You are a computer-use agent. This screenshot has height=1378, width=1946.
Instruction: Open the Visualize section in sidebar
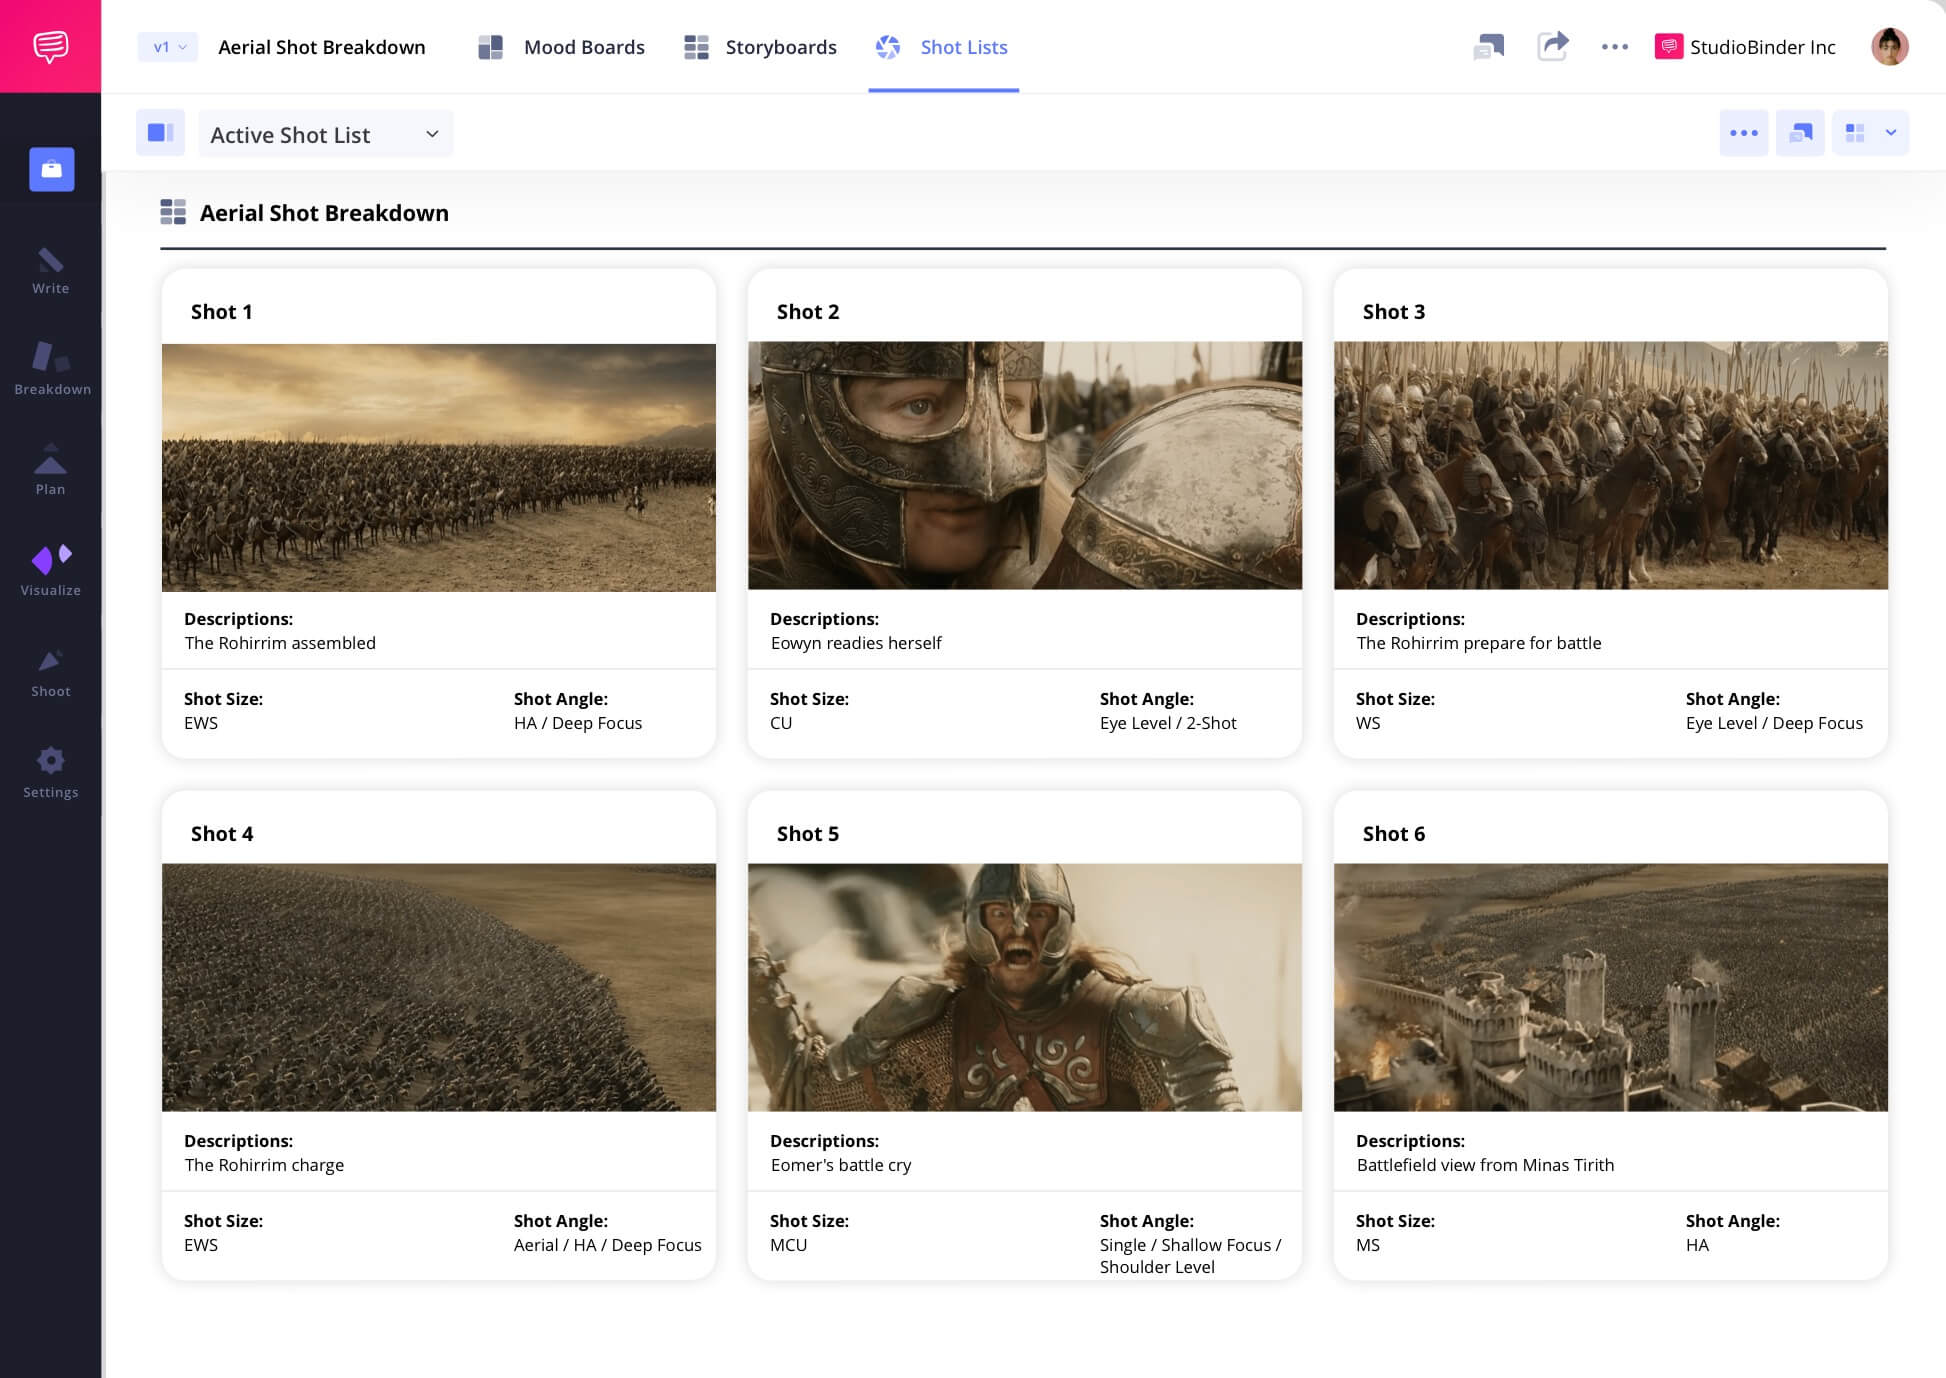click(51, 571)
